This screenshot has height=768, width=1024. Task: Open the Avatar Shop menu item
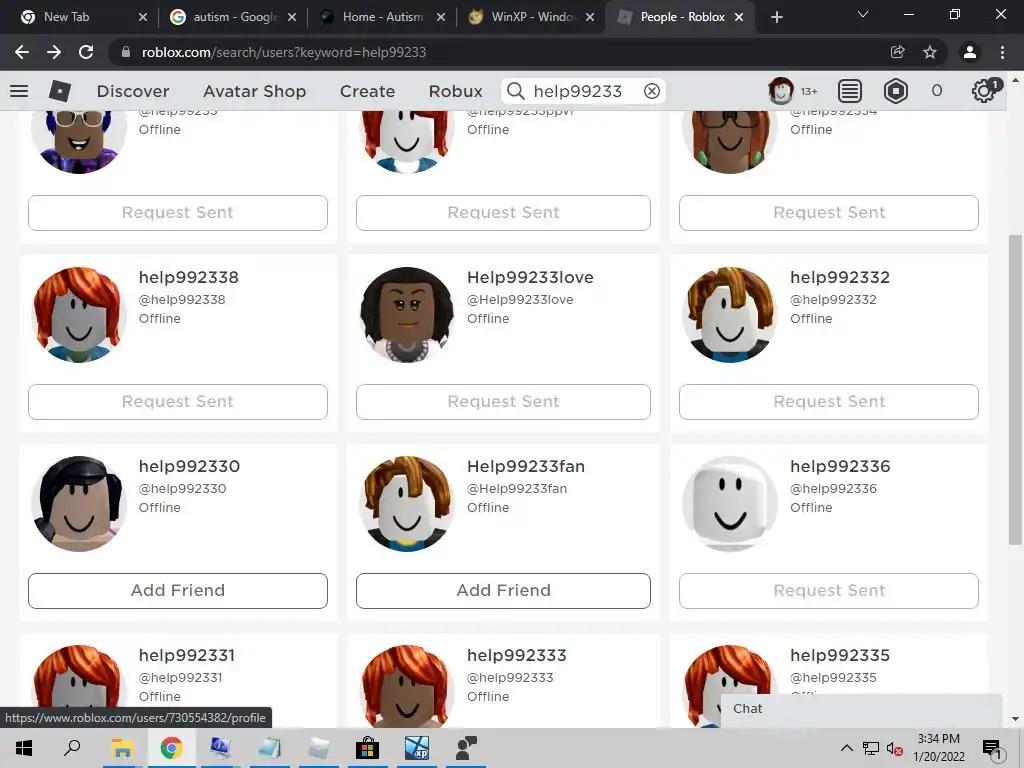(x=254, y=91)
